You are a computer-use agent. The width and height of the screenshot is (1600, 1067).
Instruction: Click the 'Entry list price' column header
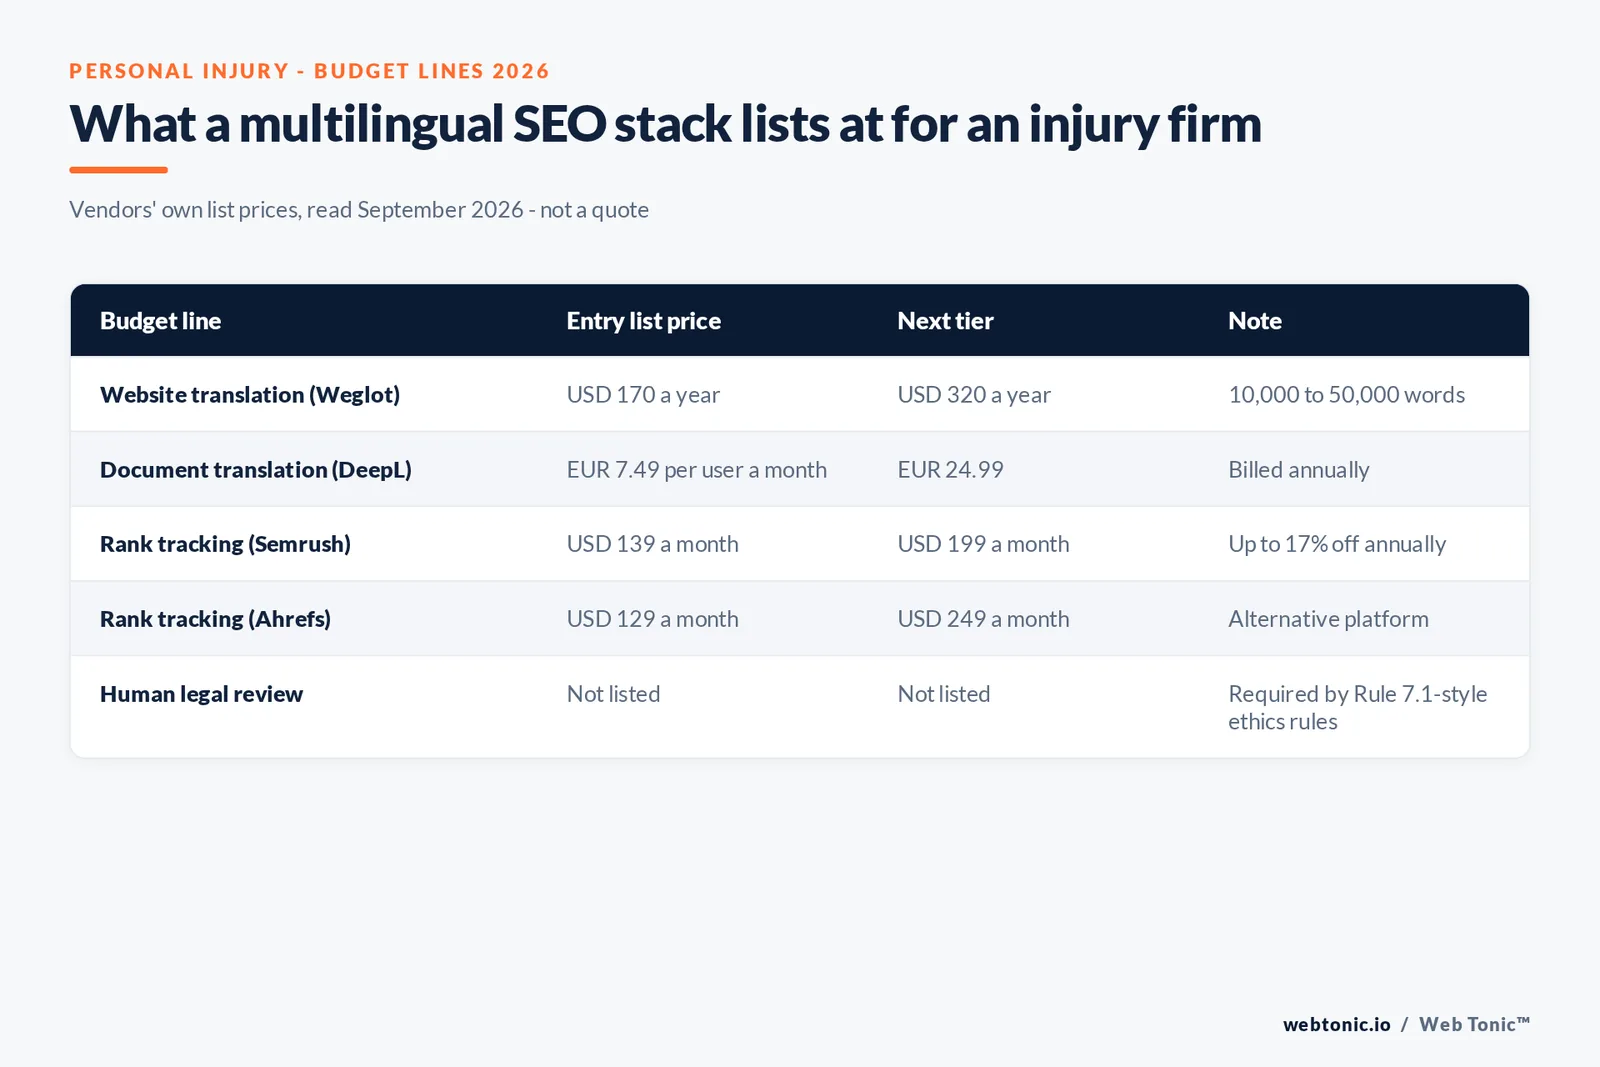[643, 321]
